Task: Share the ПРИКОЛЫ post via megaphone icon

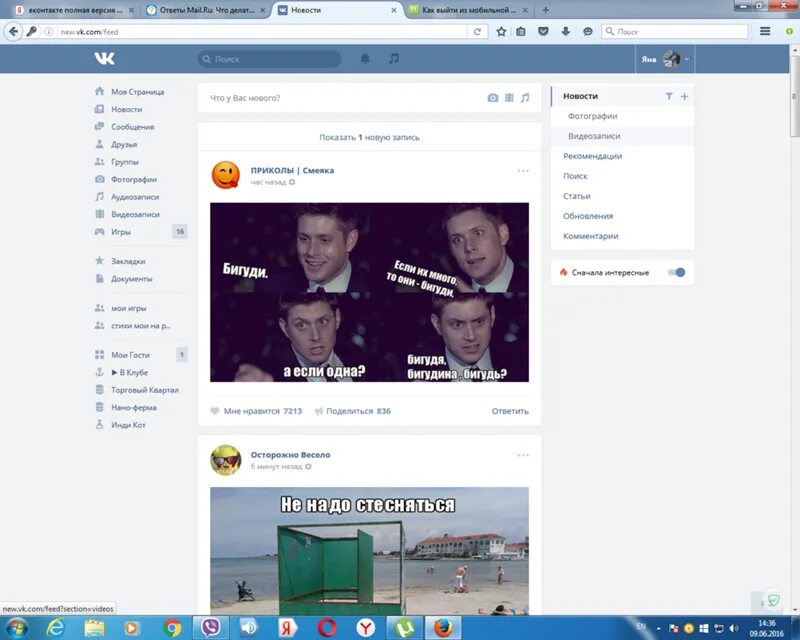Action: click(319, 411)
